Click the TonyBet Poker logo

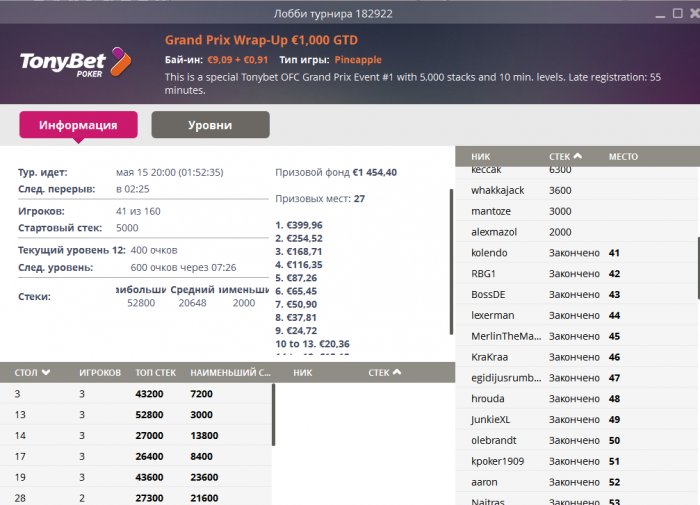click(x=75, y=63)
